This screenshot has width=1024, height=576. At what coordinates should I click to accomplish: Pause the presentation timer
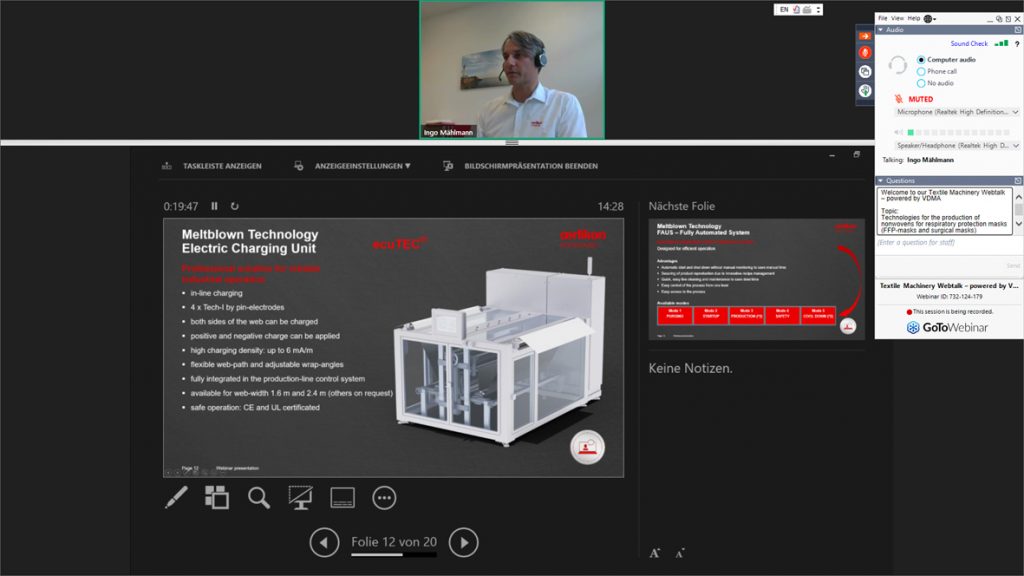(214, 206)
